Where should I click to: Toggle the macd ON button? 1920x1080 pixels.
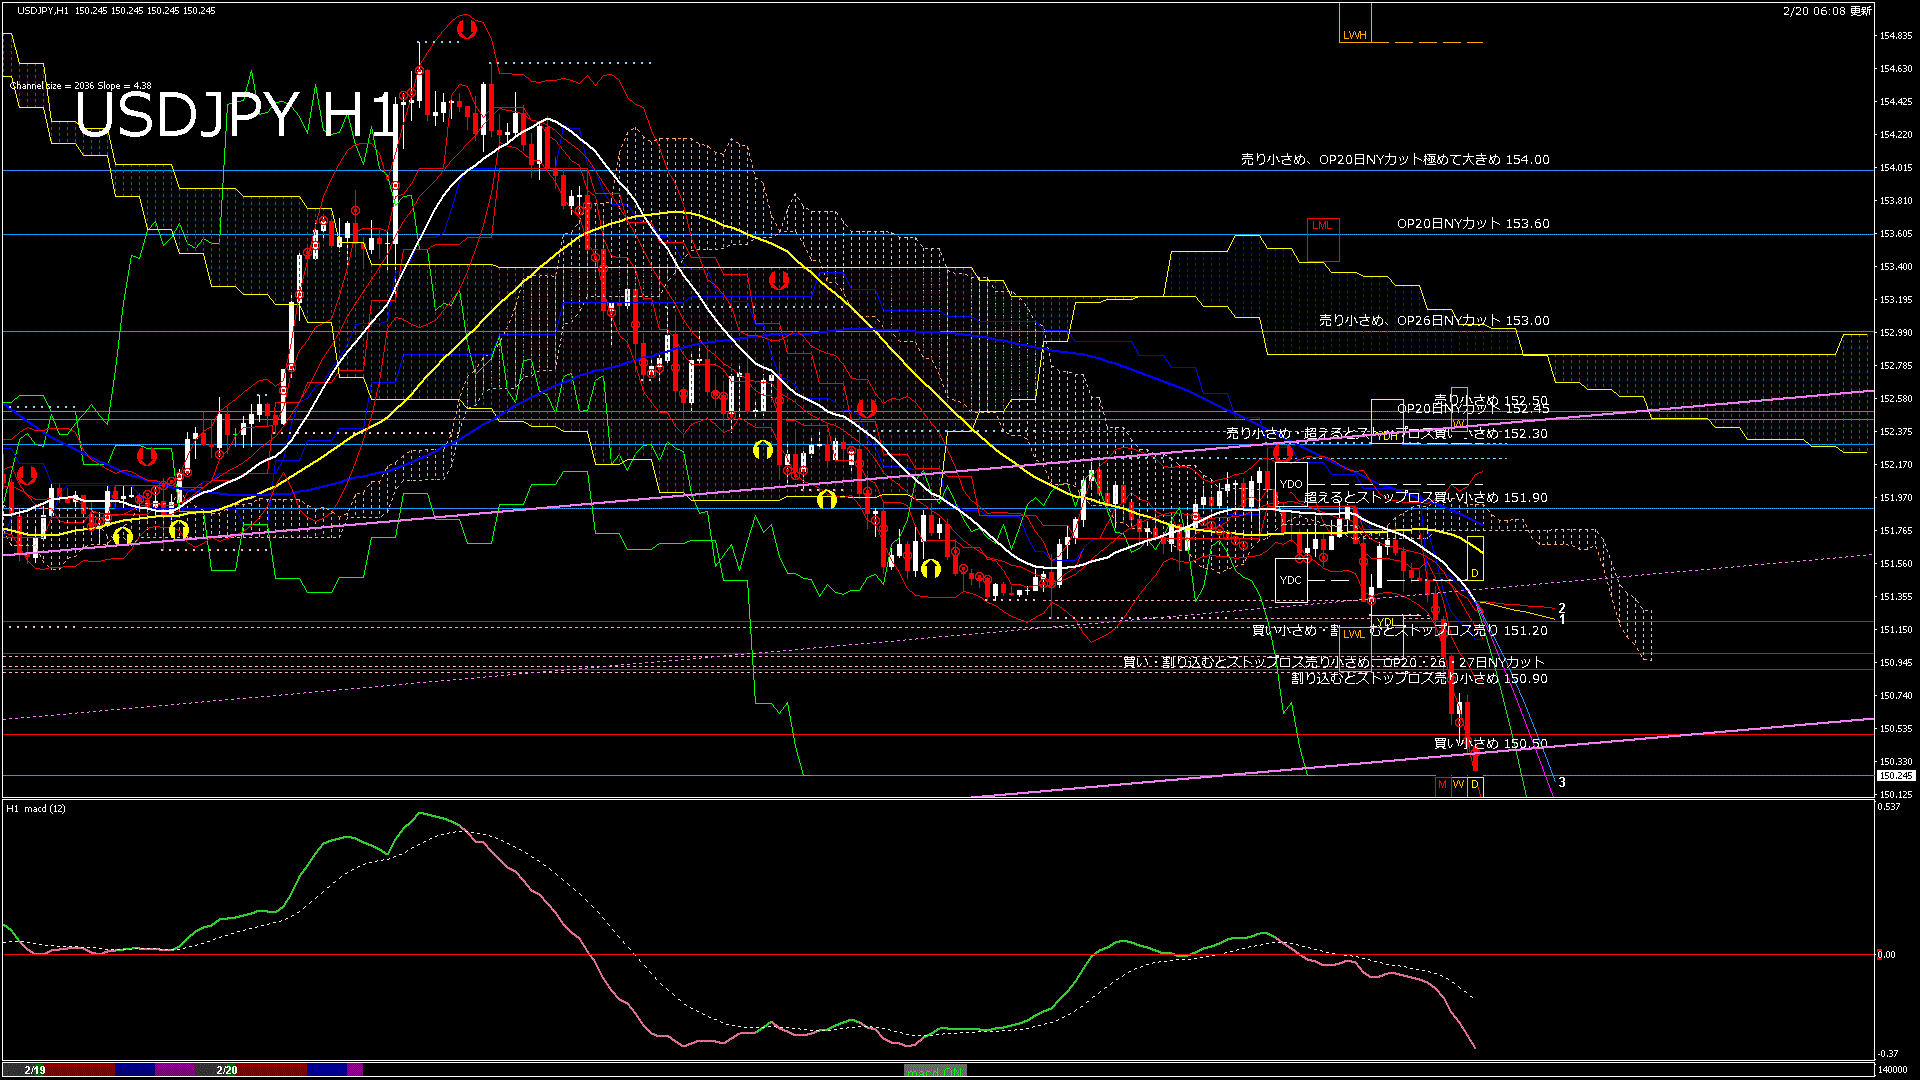click(935, 1071)
